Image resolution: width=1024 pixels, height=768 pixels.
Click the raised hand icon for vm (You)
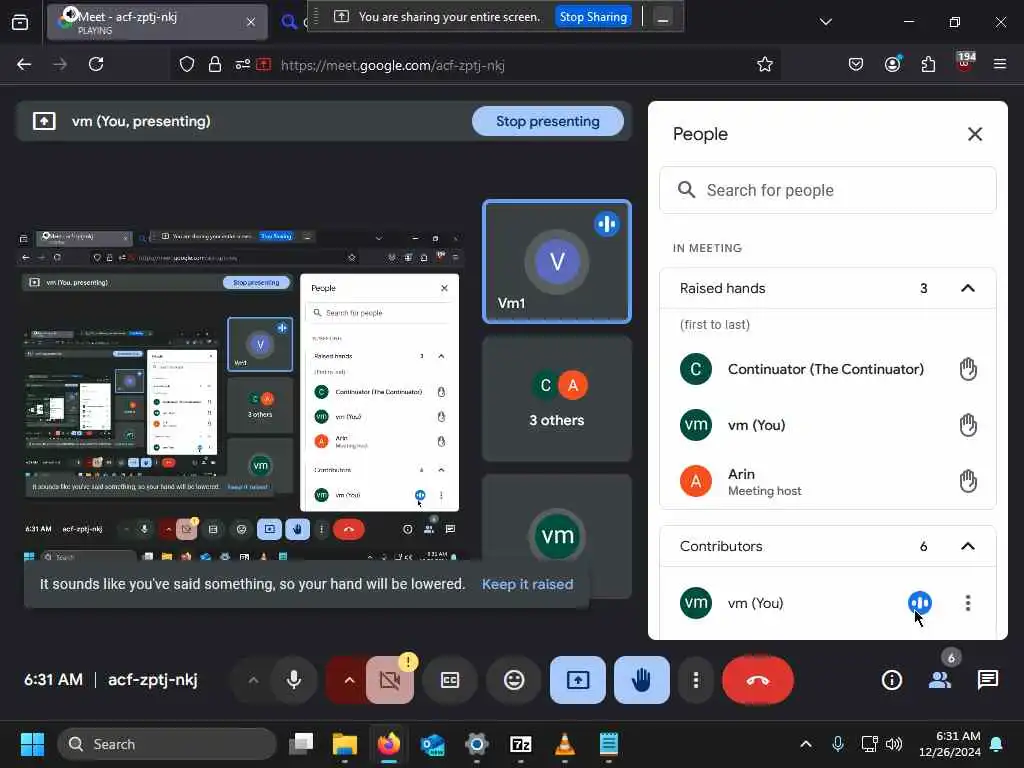[x=968, y=425]
